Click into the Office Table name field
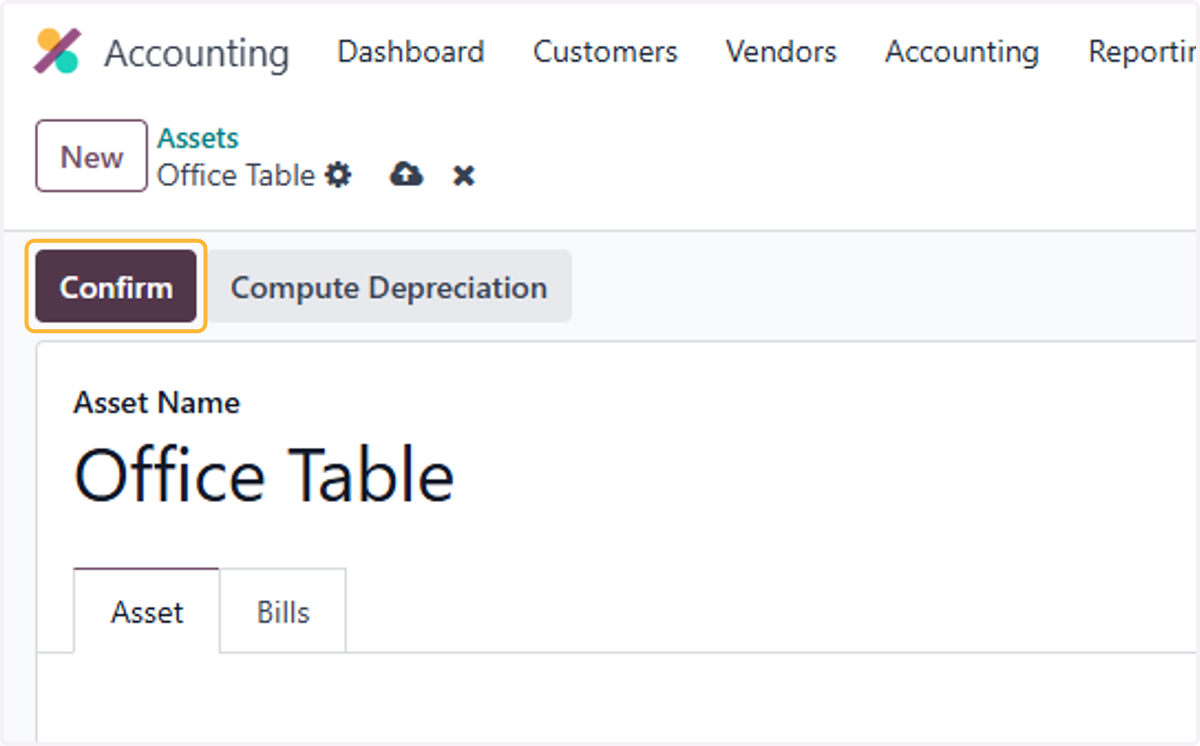 coord(265,475)
